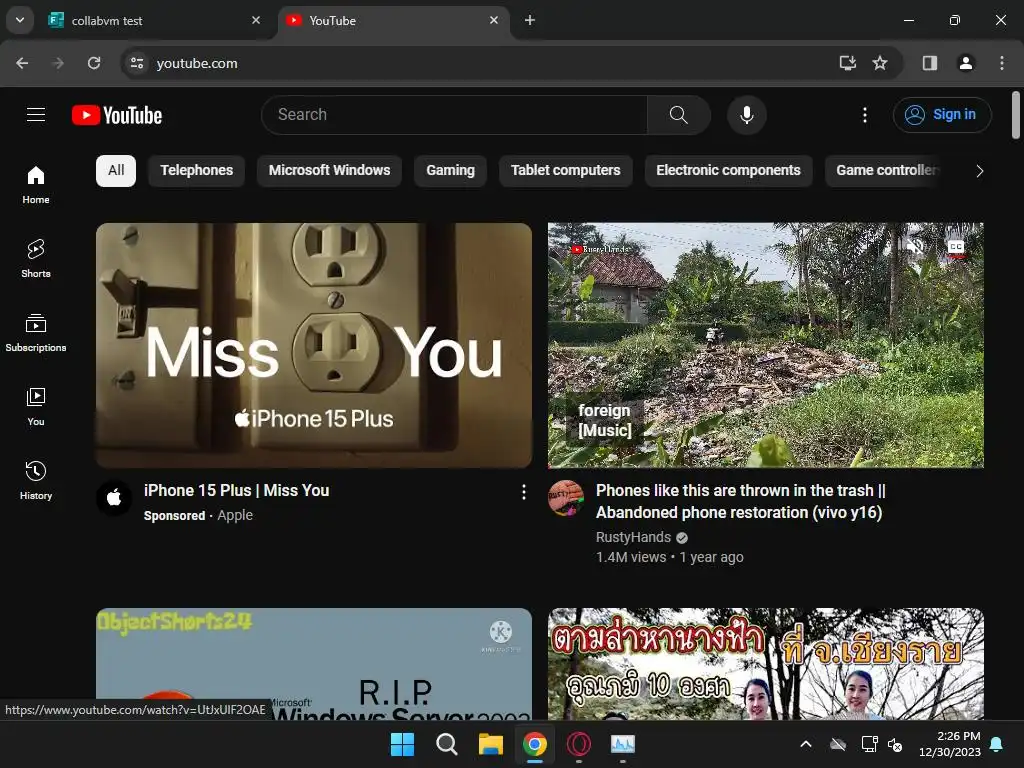Open Chrome side panel
The height and width of the screenshot is (768, 1024).
(930, 63)
